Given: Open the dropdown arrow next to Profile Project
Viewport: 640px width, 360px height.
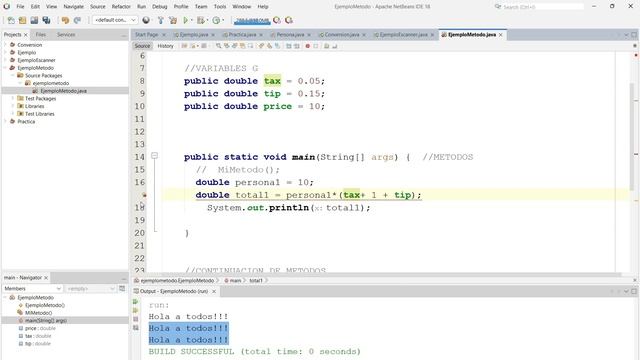Looking at the screenshot, I should click(222, 20).
